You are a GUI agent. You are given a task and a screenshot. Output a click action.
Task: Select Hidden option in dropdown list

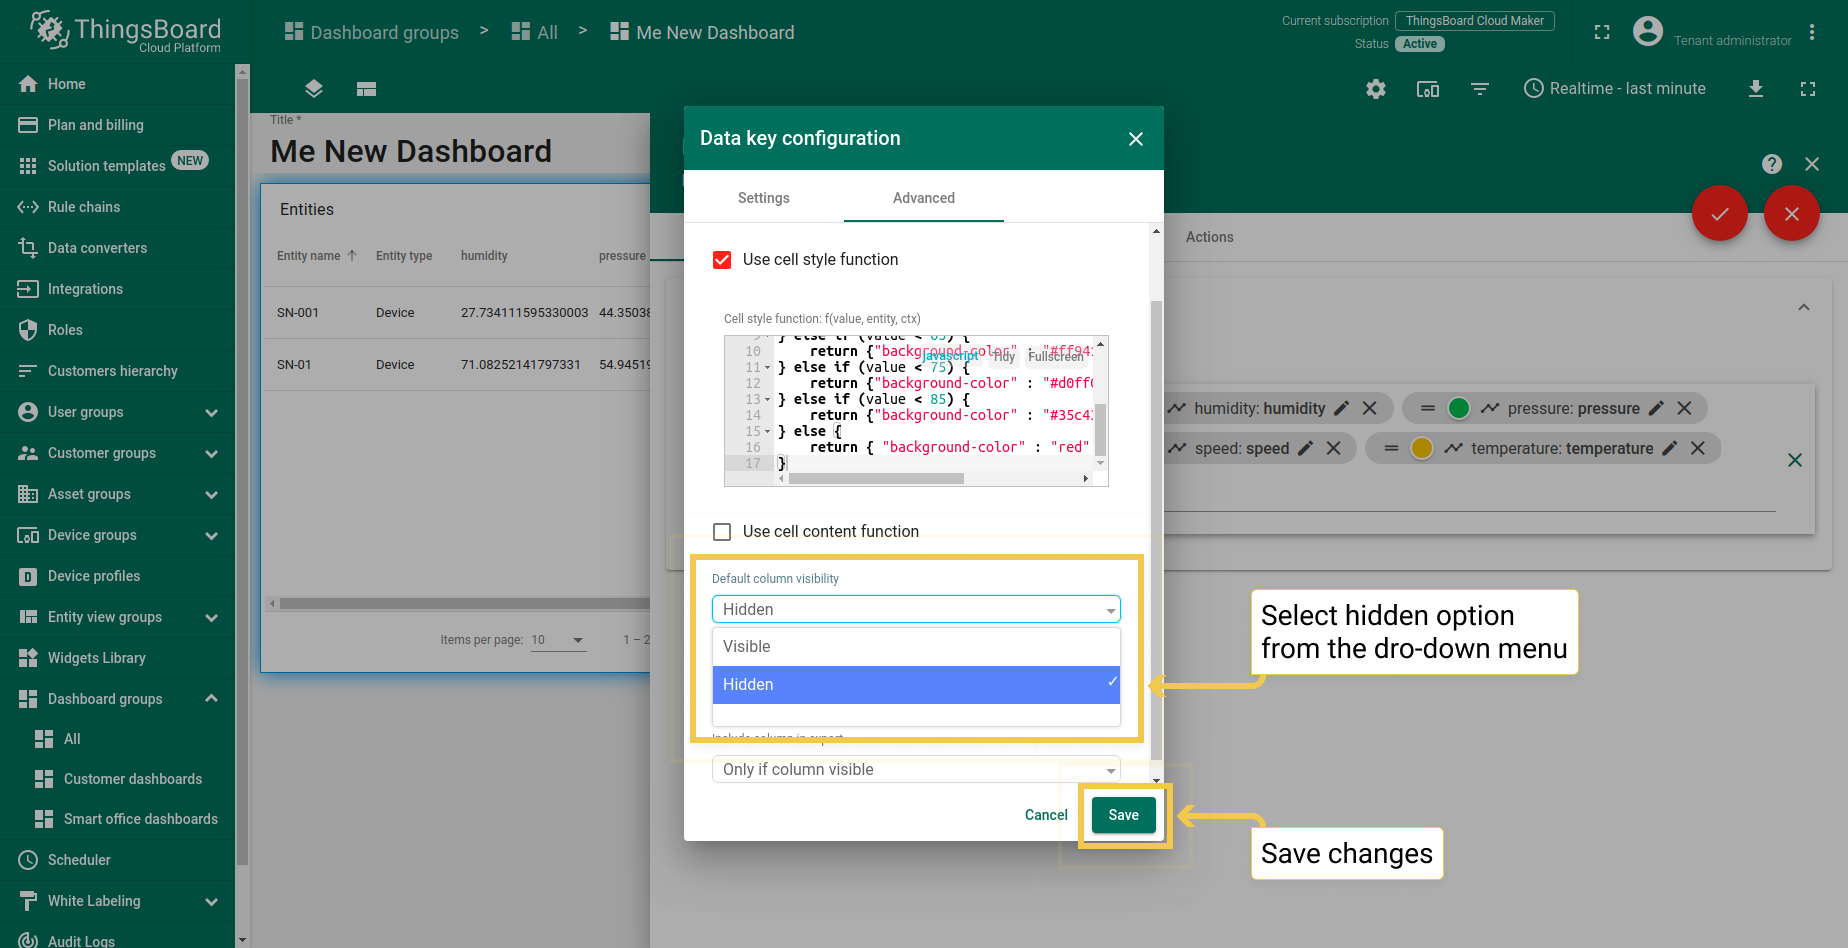(x=916, y=685)
